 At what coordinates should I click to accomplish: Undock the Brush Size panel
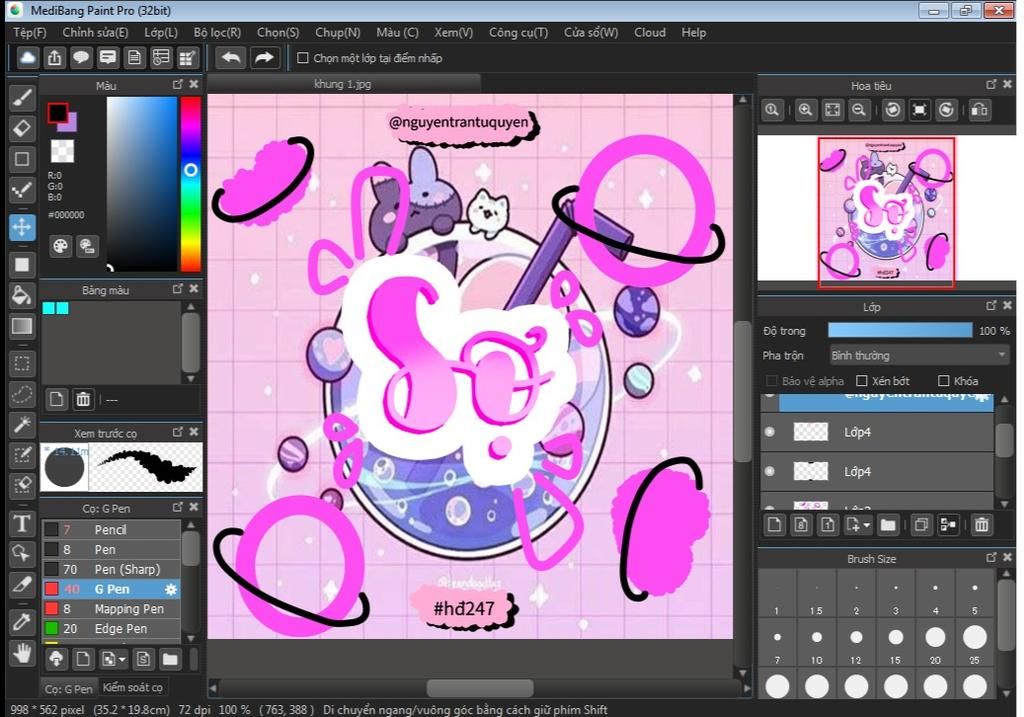click(x=991, y=557)
